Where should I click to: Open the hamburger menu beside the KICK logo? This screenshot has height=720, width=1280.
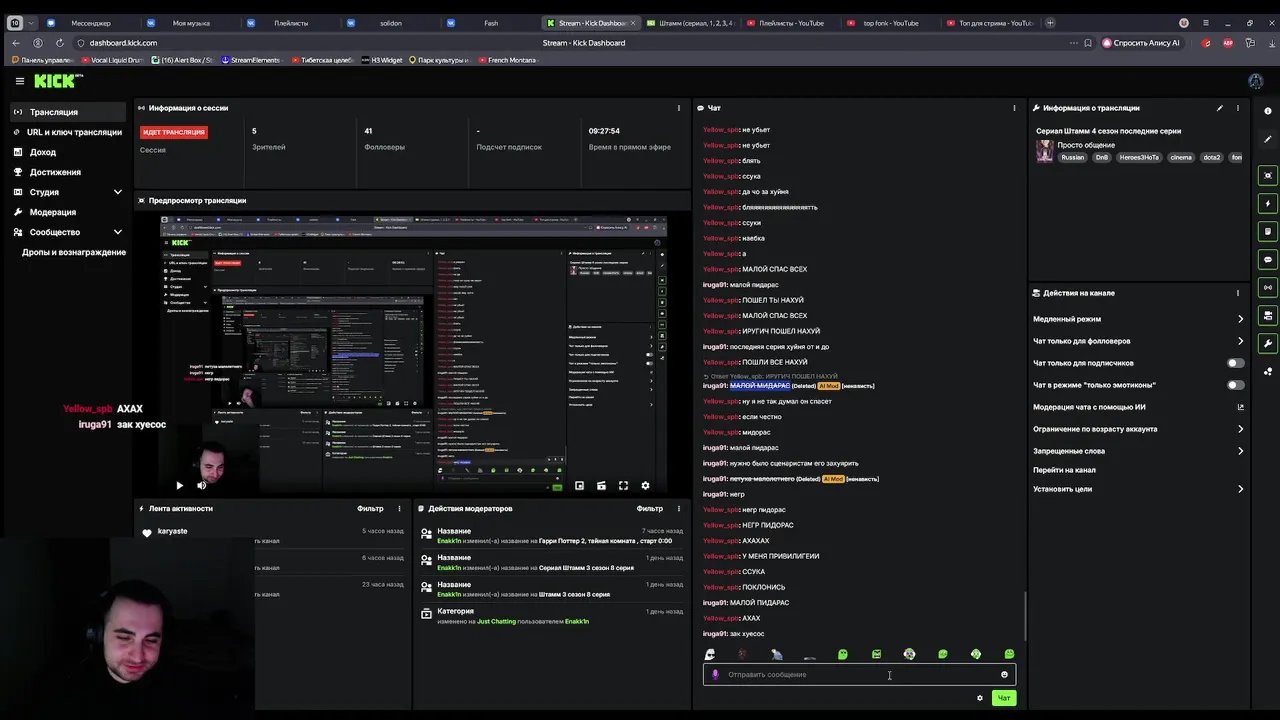(x=19, y=81)
